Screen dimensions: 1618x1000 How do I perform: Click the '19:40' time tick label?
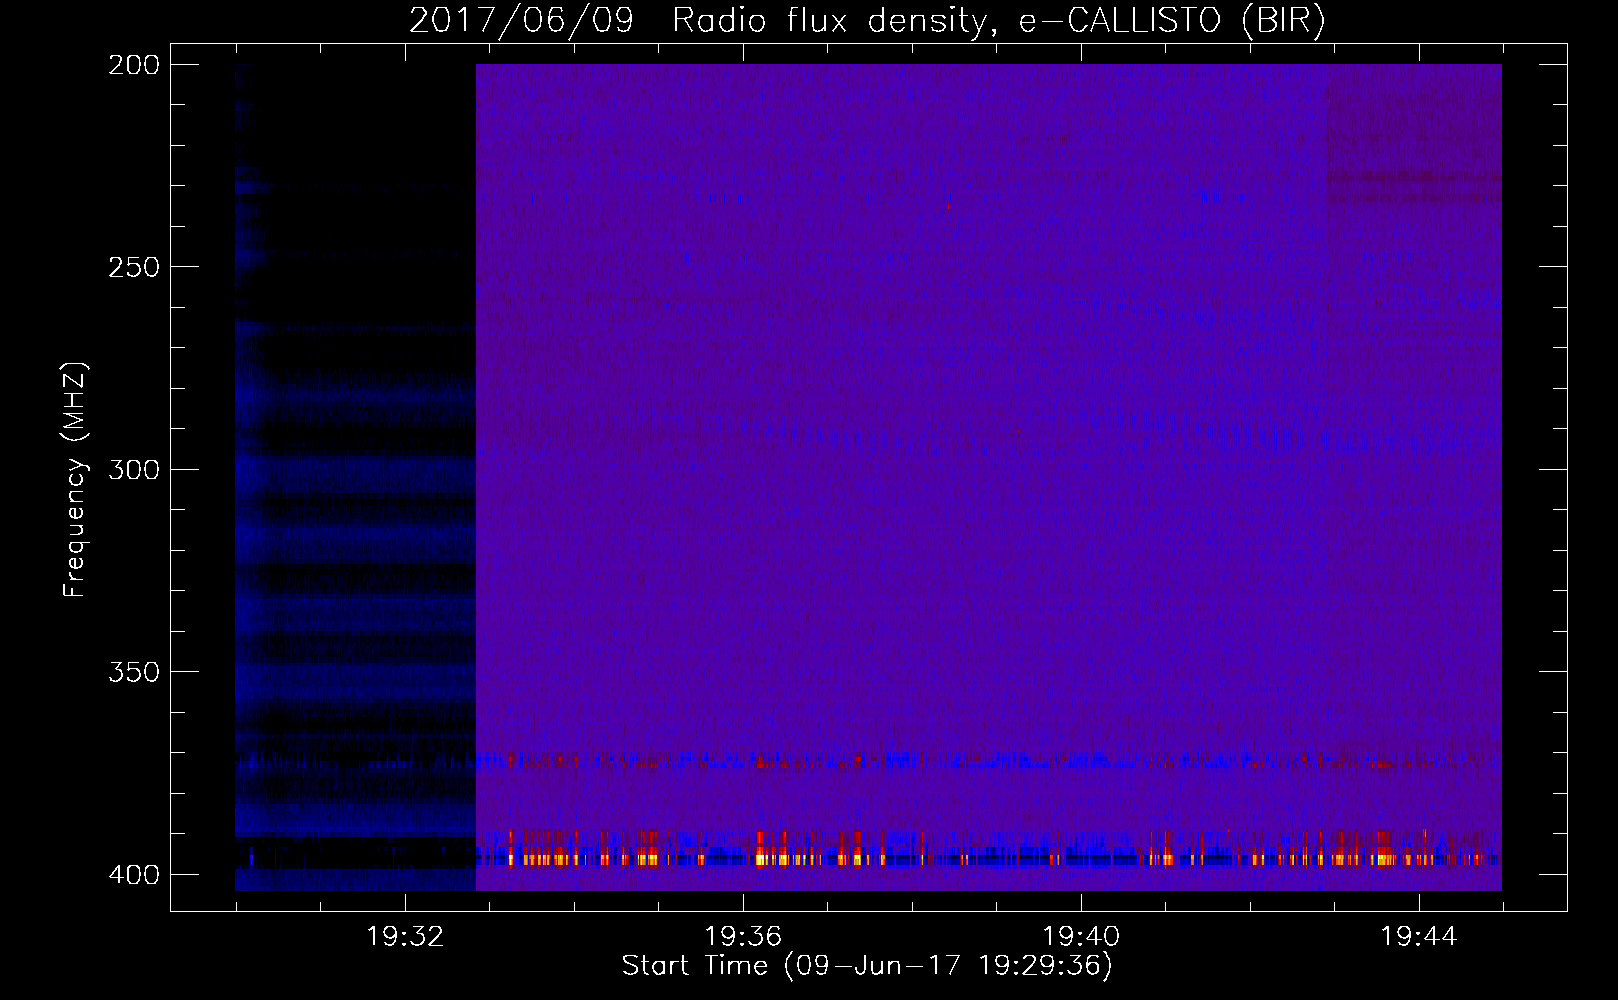tap(1080, 937)
